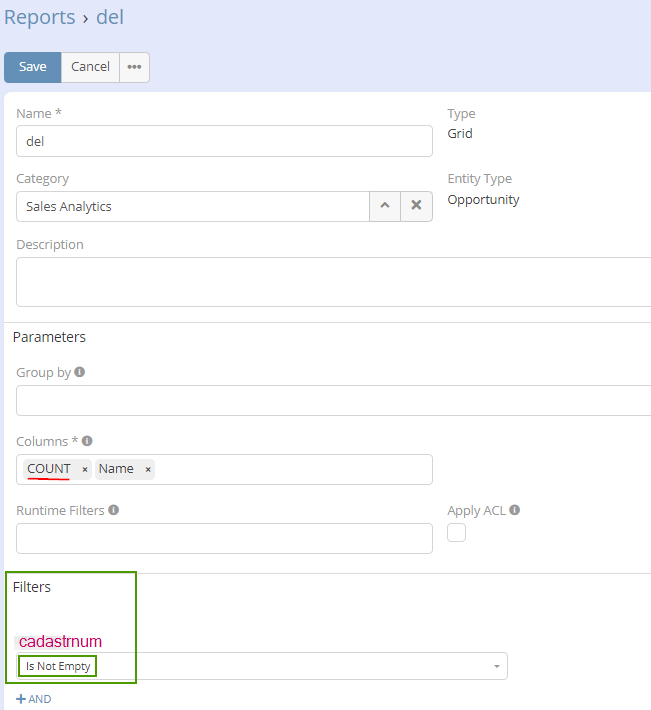Click the Cancel button
Screen dimensions: 651x710
(x=90, y=67)
